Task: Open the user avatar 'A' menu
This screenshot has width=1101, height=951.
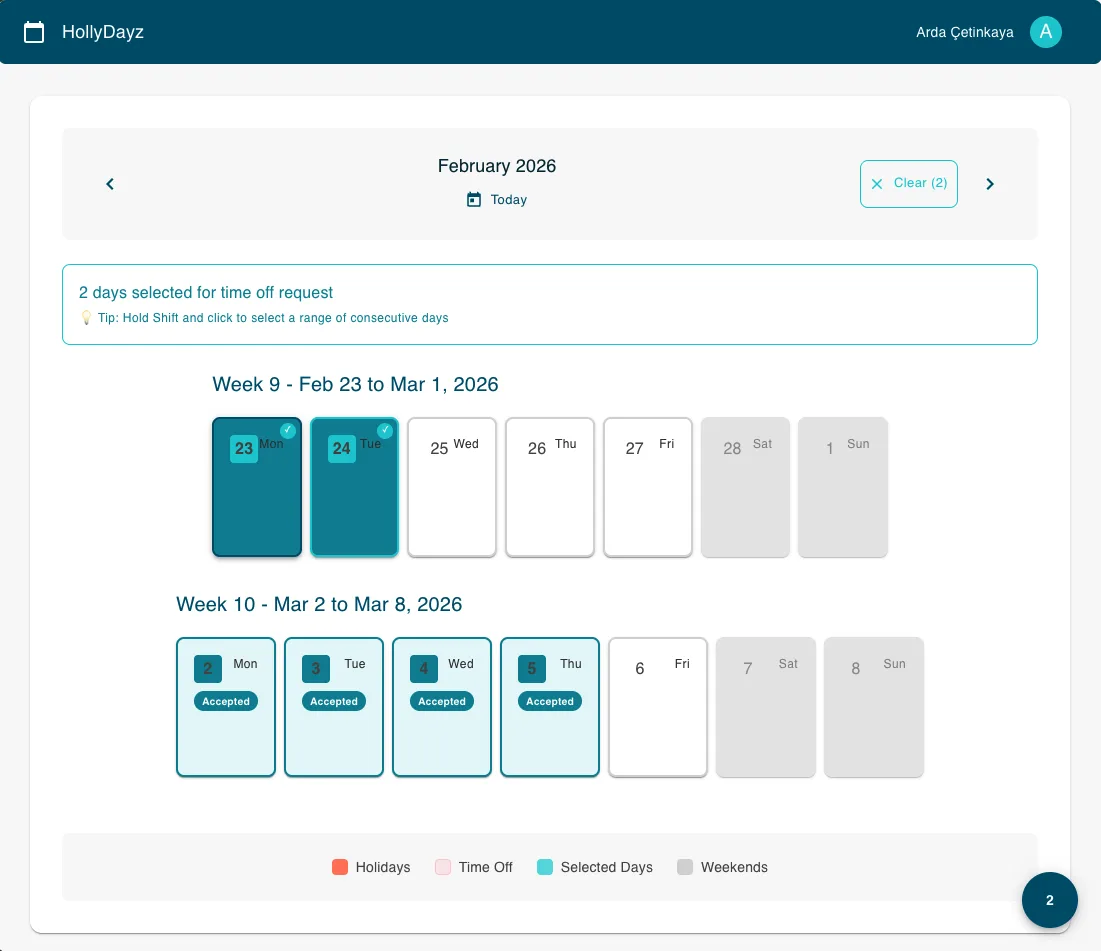Action: coord(1045,32)
